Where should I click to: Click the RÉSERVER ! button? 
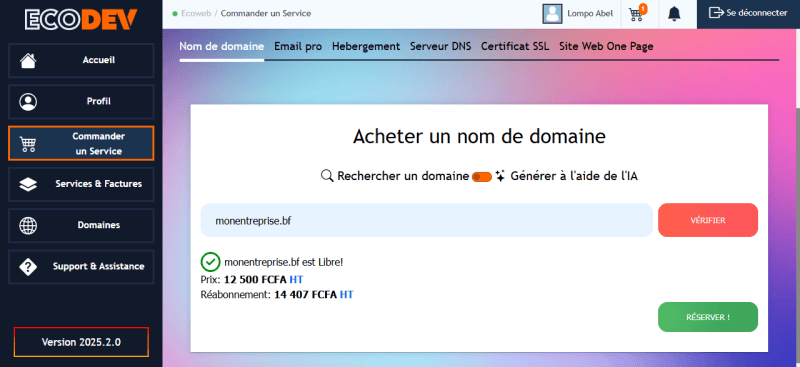tap(708, 317)
